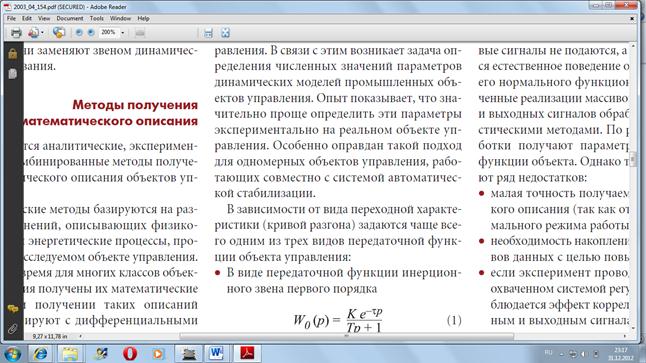The height and width of the screenshot is (363, 646).
Task: Click the page size 9,27 x 11,78 in label
Action: tap(50, 337)
